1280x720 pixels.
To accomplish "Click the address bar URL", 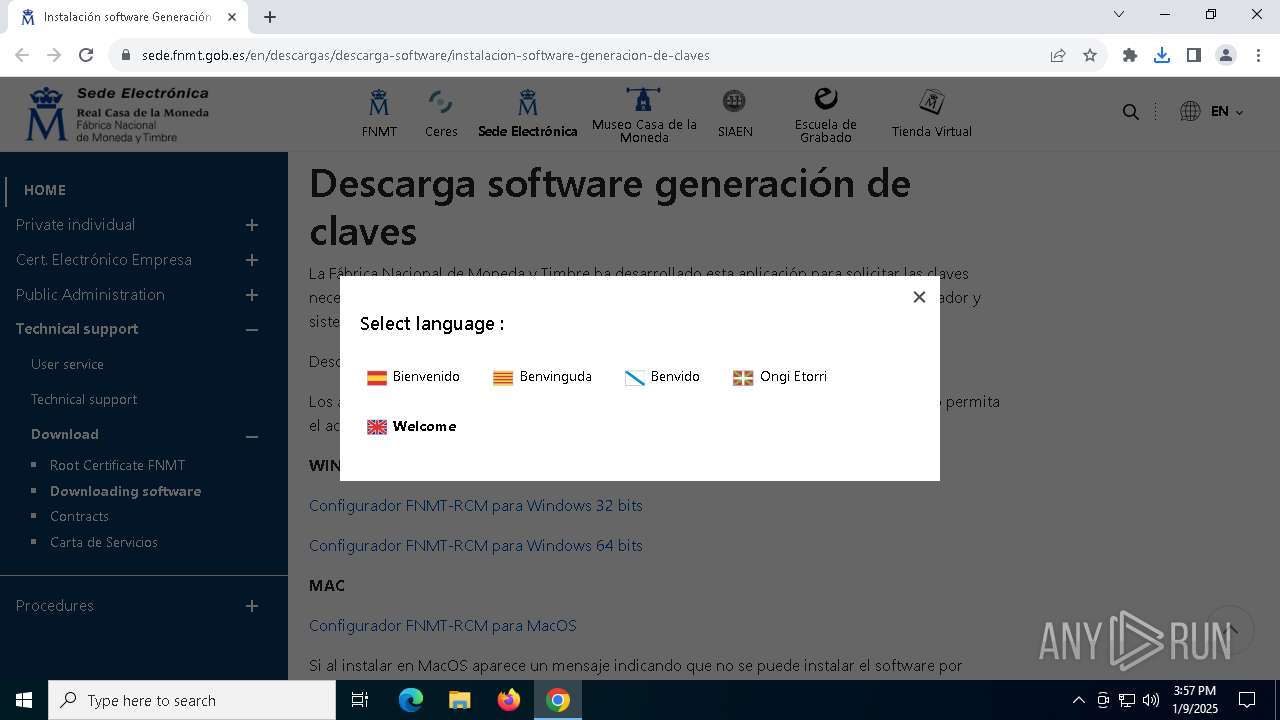I will [425, 55].
